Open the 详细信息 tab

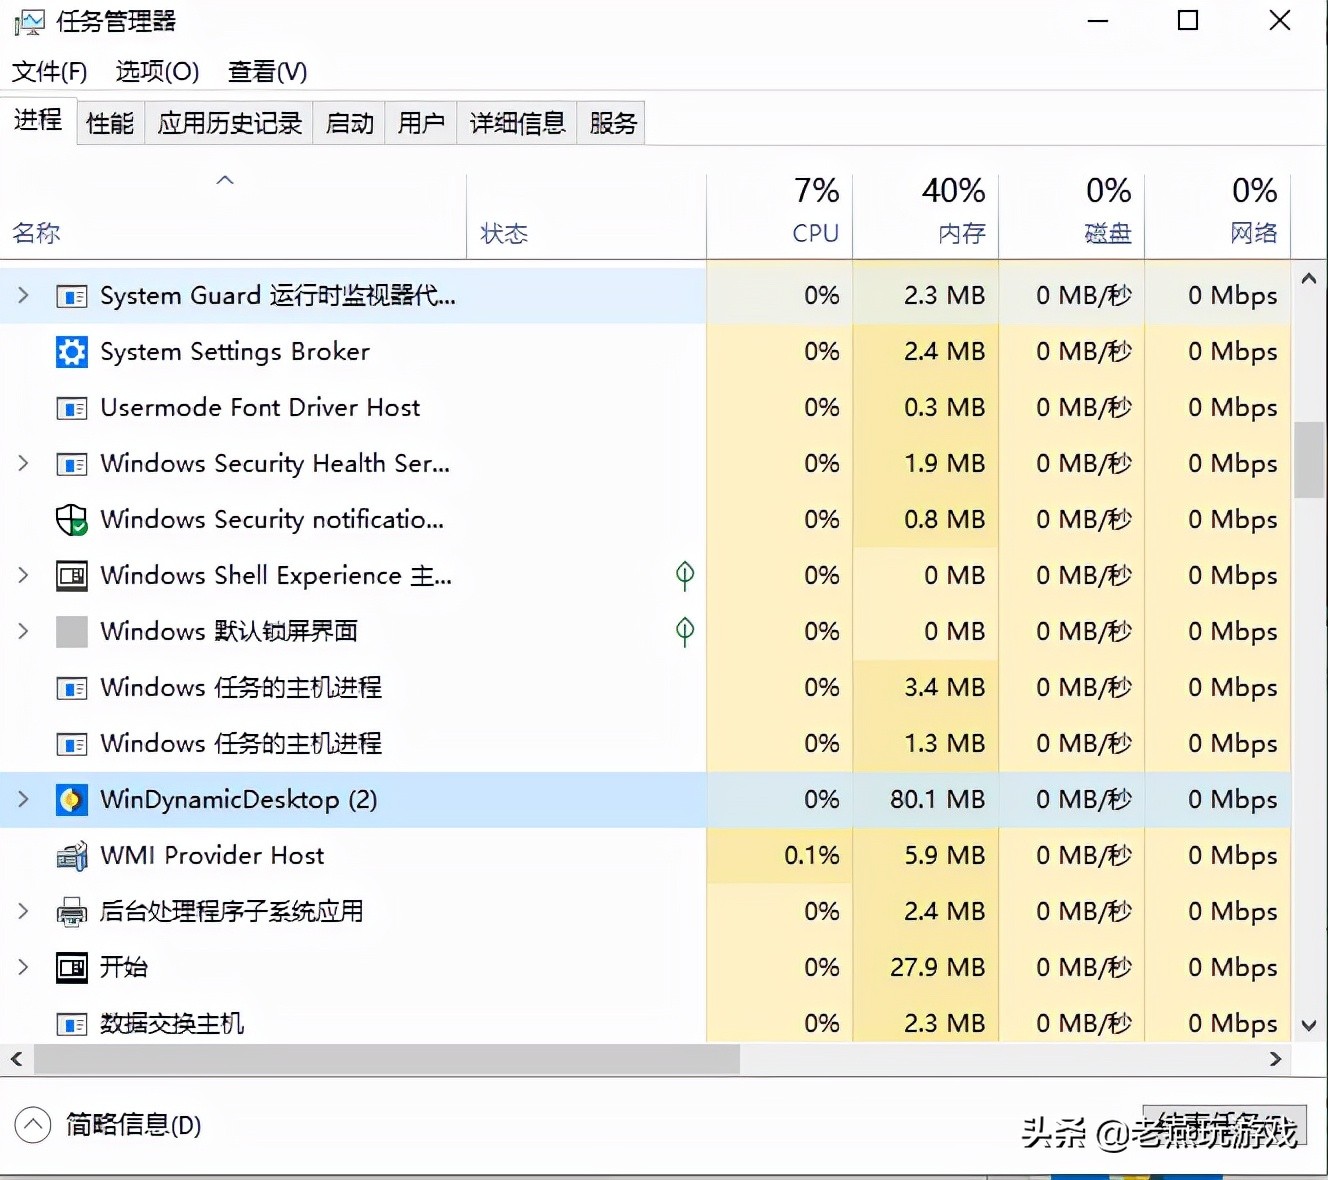[517, 123]
